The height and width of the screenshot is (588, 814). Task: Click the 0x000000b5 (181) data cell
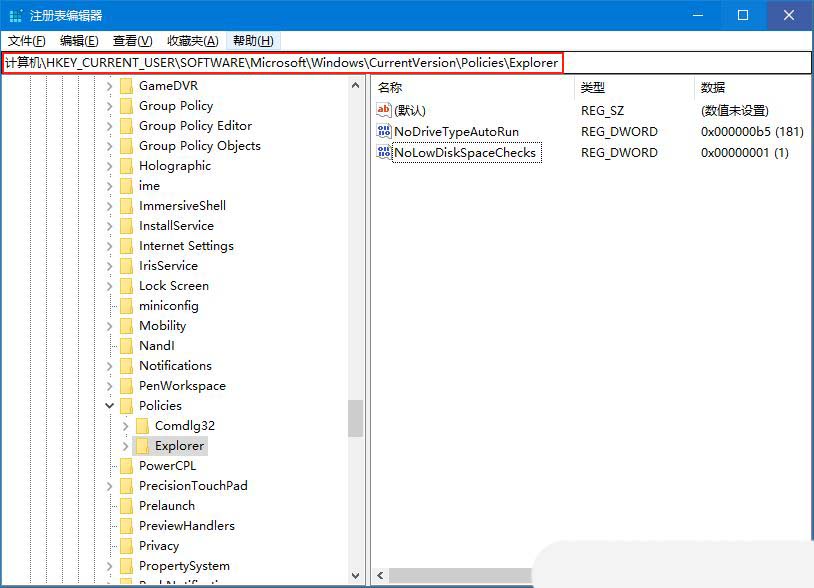coord(752,132)
